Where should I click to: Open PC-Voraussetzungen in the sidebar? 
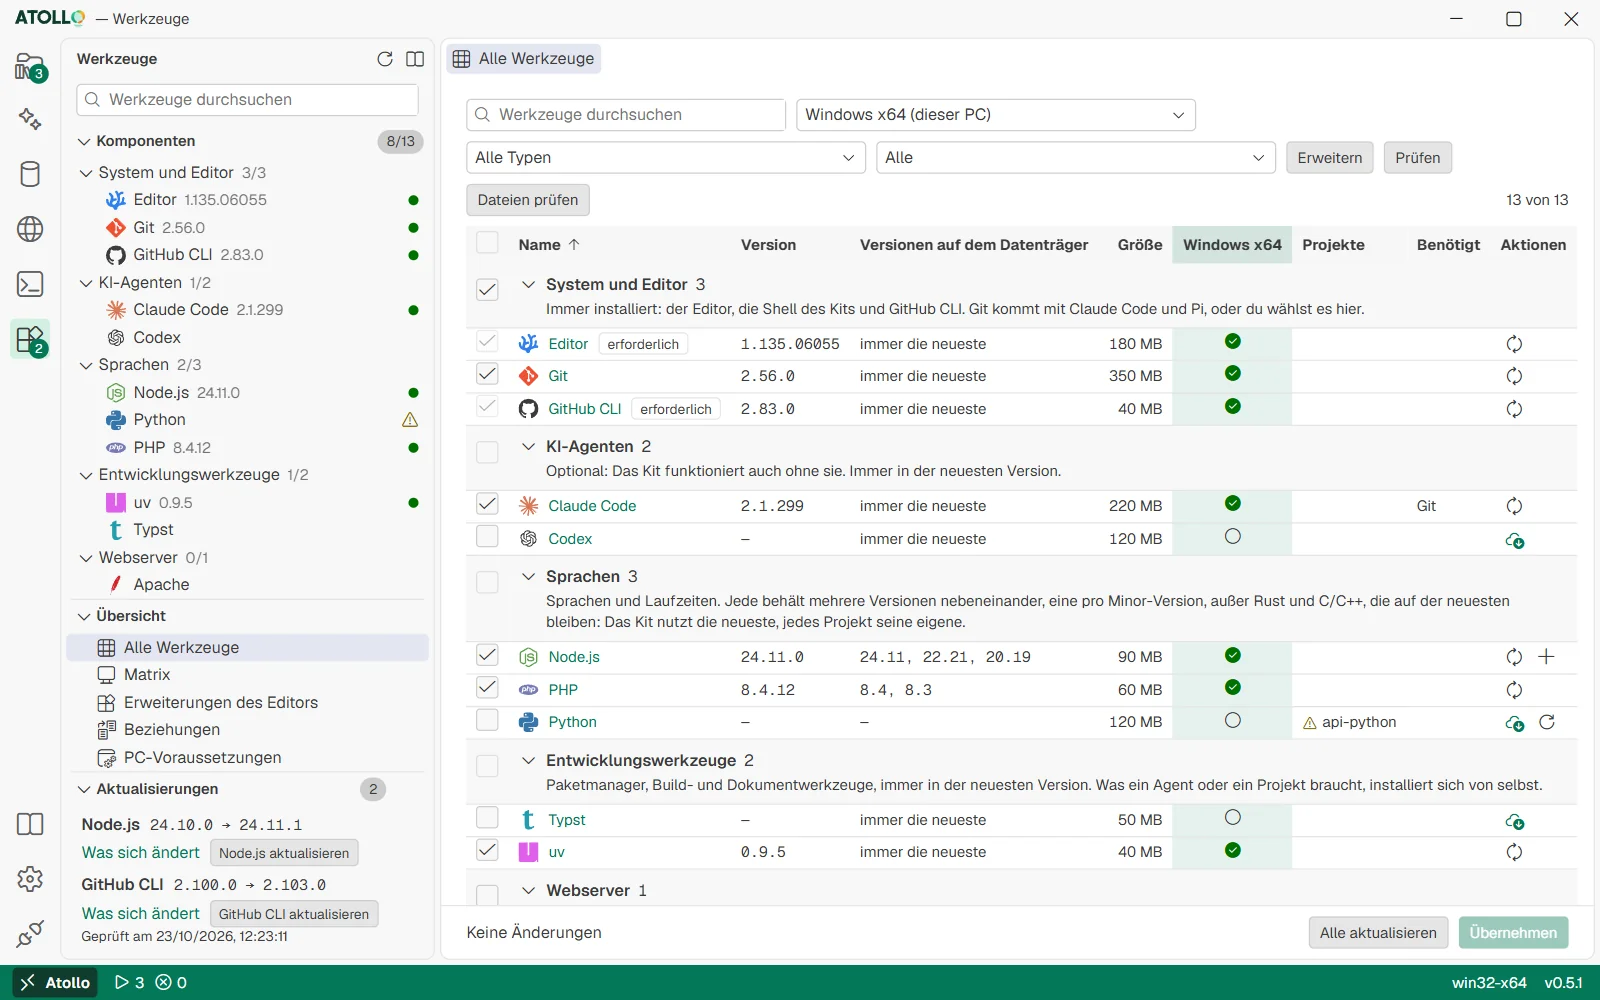click(203, 758)
